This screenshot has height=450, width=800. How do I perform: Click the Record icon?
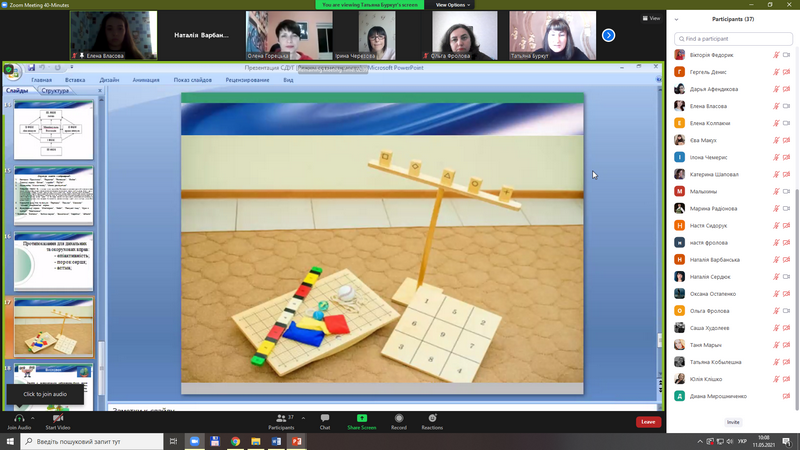coord(399,418)
